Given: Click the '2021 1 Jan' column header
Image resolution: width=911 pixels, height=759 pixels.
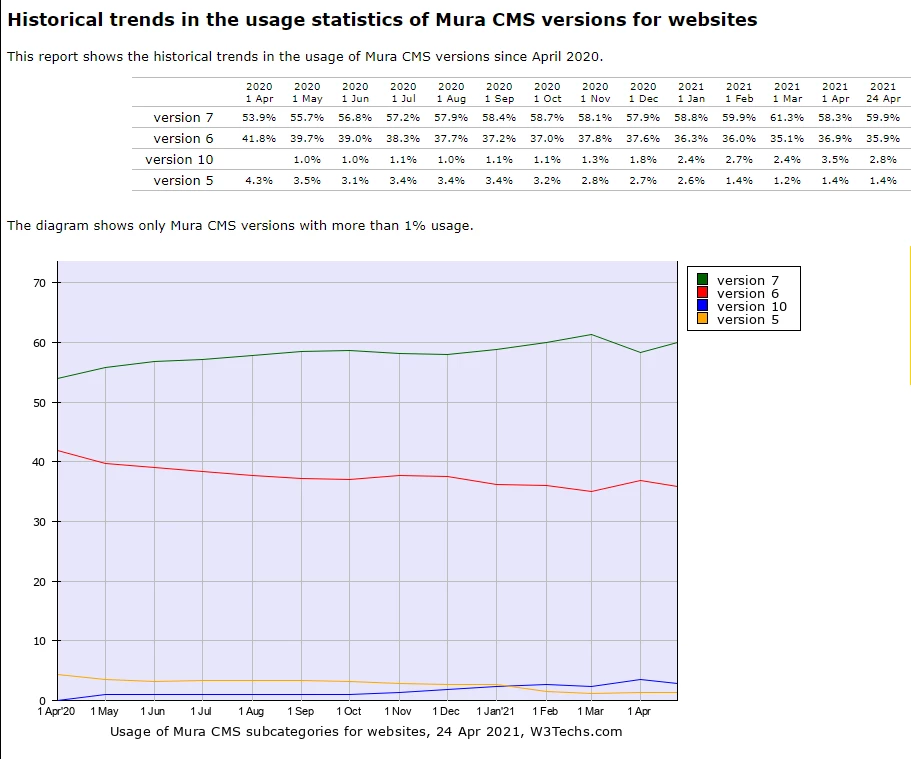Looking at the screenshot, I should (x=691, y=92).
